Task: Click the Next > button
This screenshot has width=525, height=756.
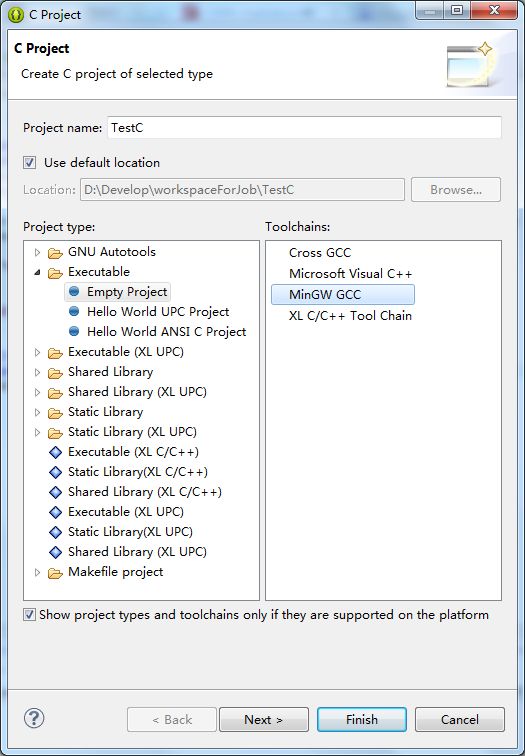Action: pyautogui.click(x=264, y=719)
